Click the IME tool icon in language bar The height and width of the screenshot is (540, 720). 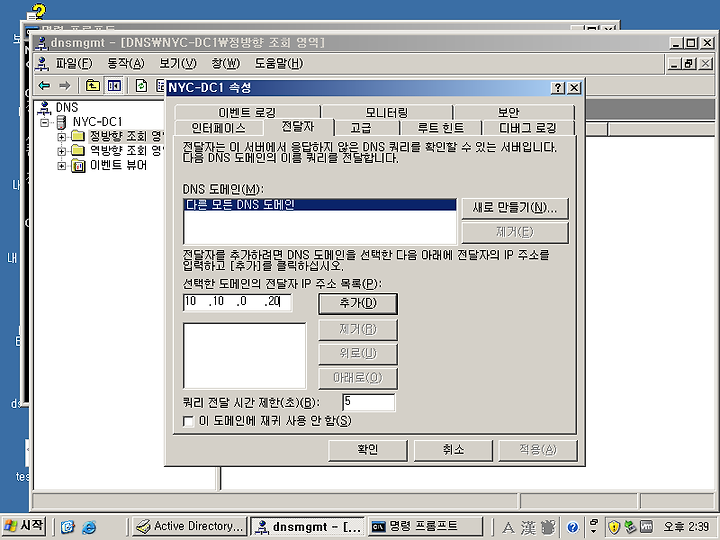(x=548, y=528)
